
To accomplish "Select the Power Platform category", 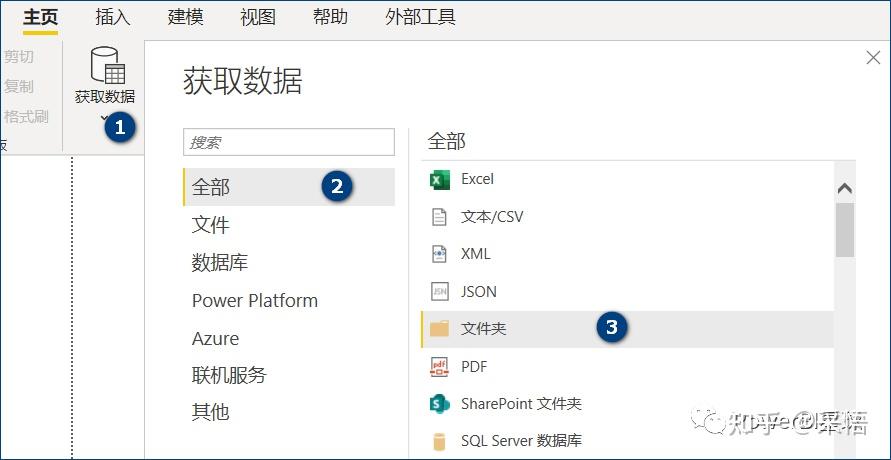I will 255,300.
